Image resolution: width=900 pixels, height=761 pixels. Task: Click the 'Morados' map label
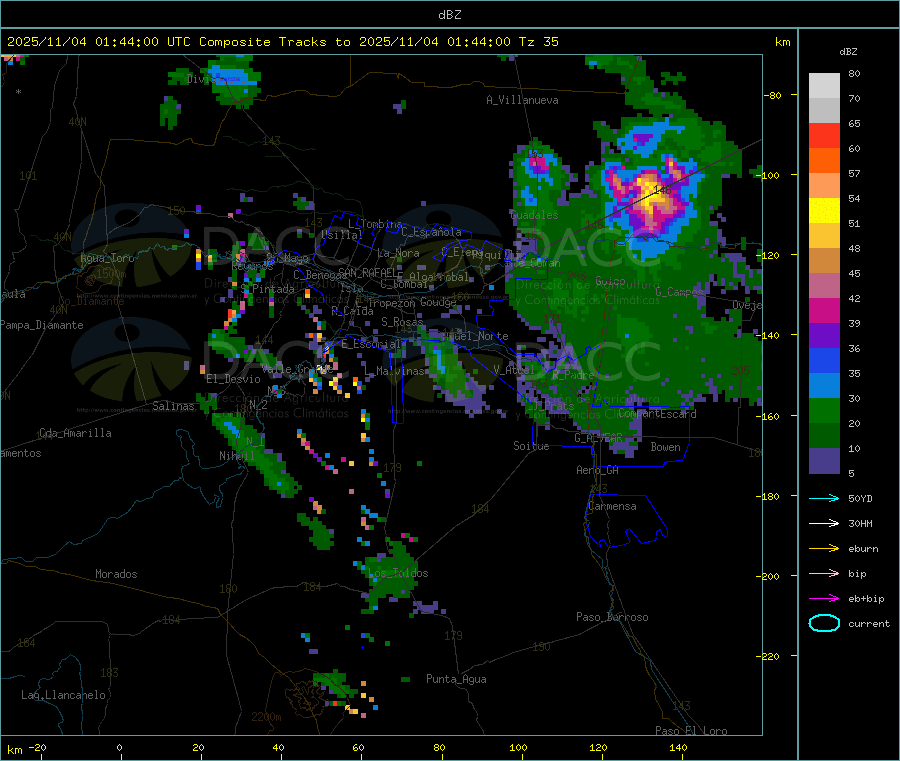point(116,574)
